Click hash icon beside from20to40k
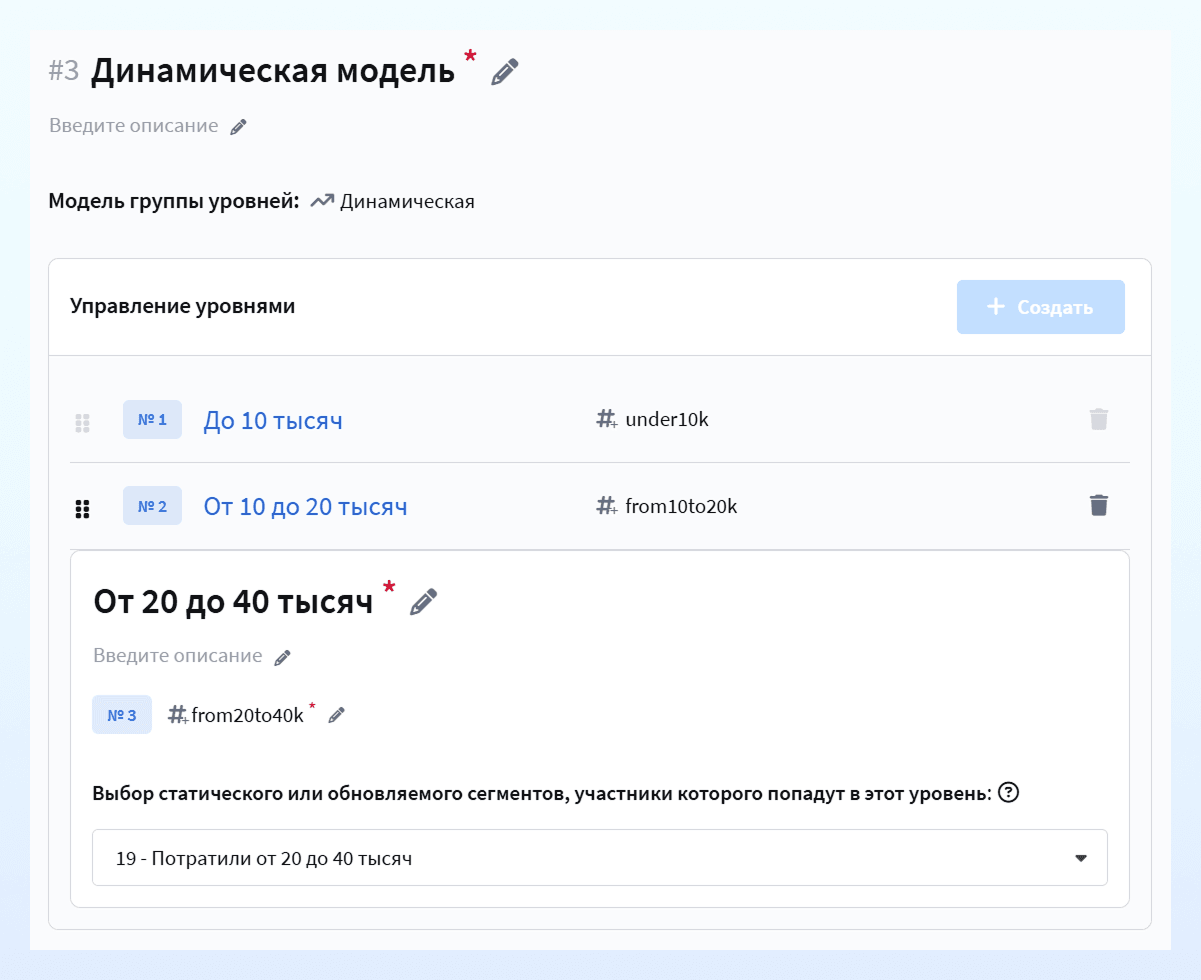Viewport: 1201px width, 980px height. point(178,715)
